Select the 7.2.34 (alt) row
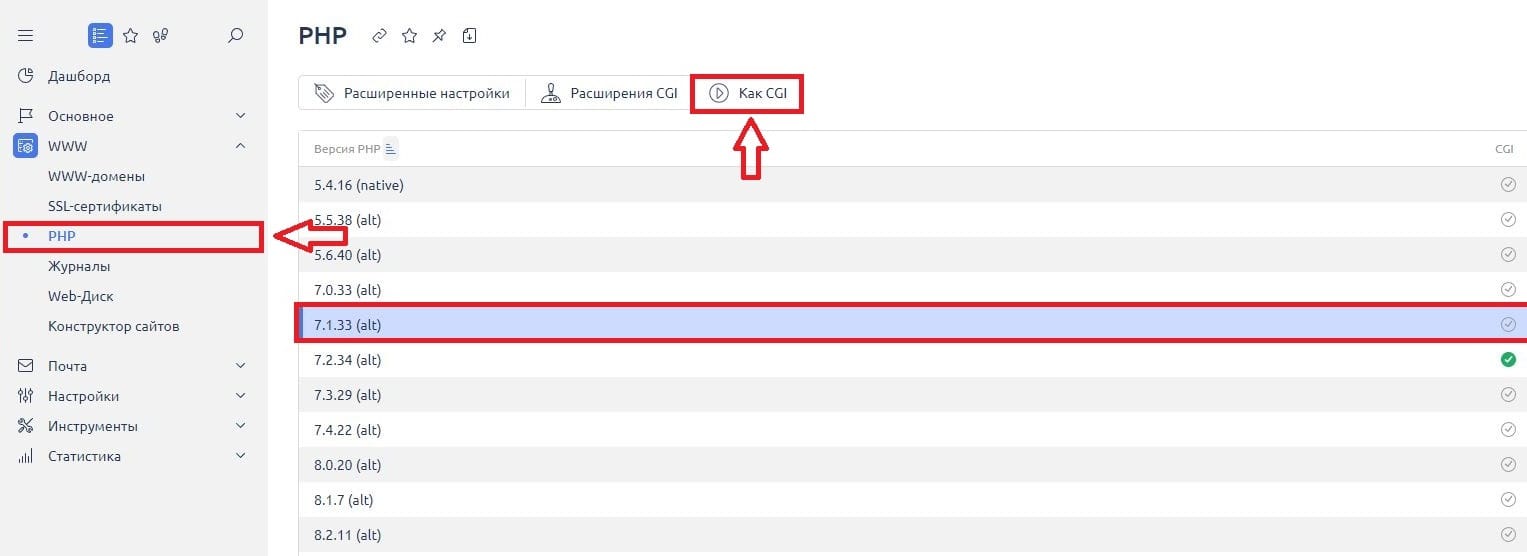The image size is (1527, 556). (912, 360)
